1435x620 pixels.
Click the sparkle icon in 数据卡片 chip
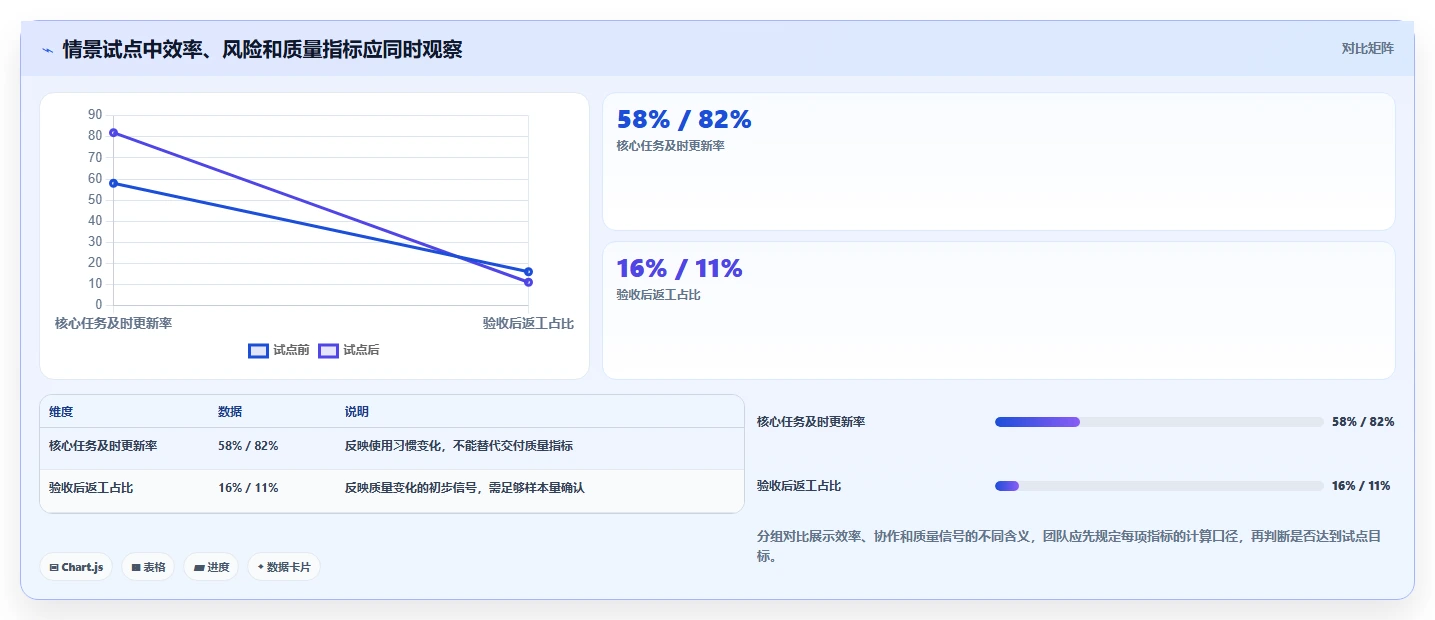pyautogui.click(x=260, y=567)
